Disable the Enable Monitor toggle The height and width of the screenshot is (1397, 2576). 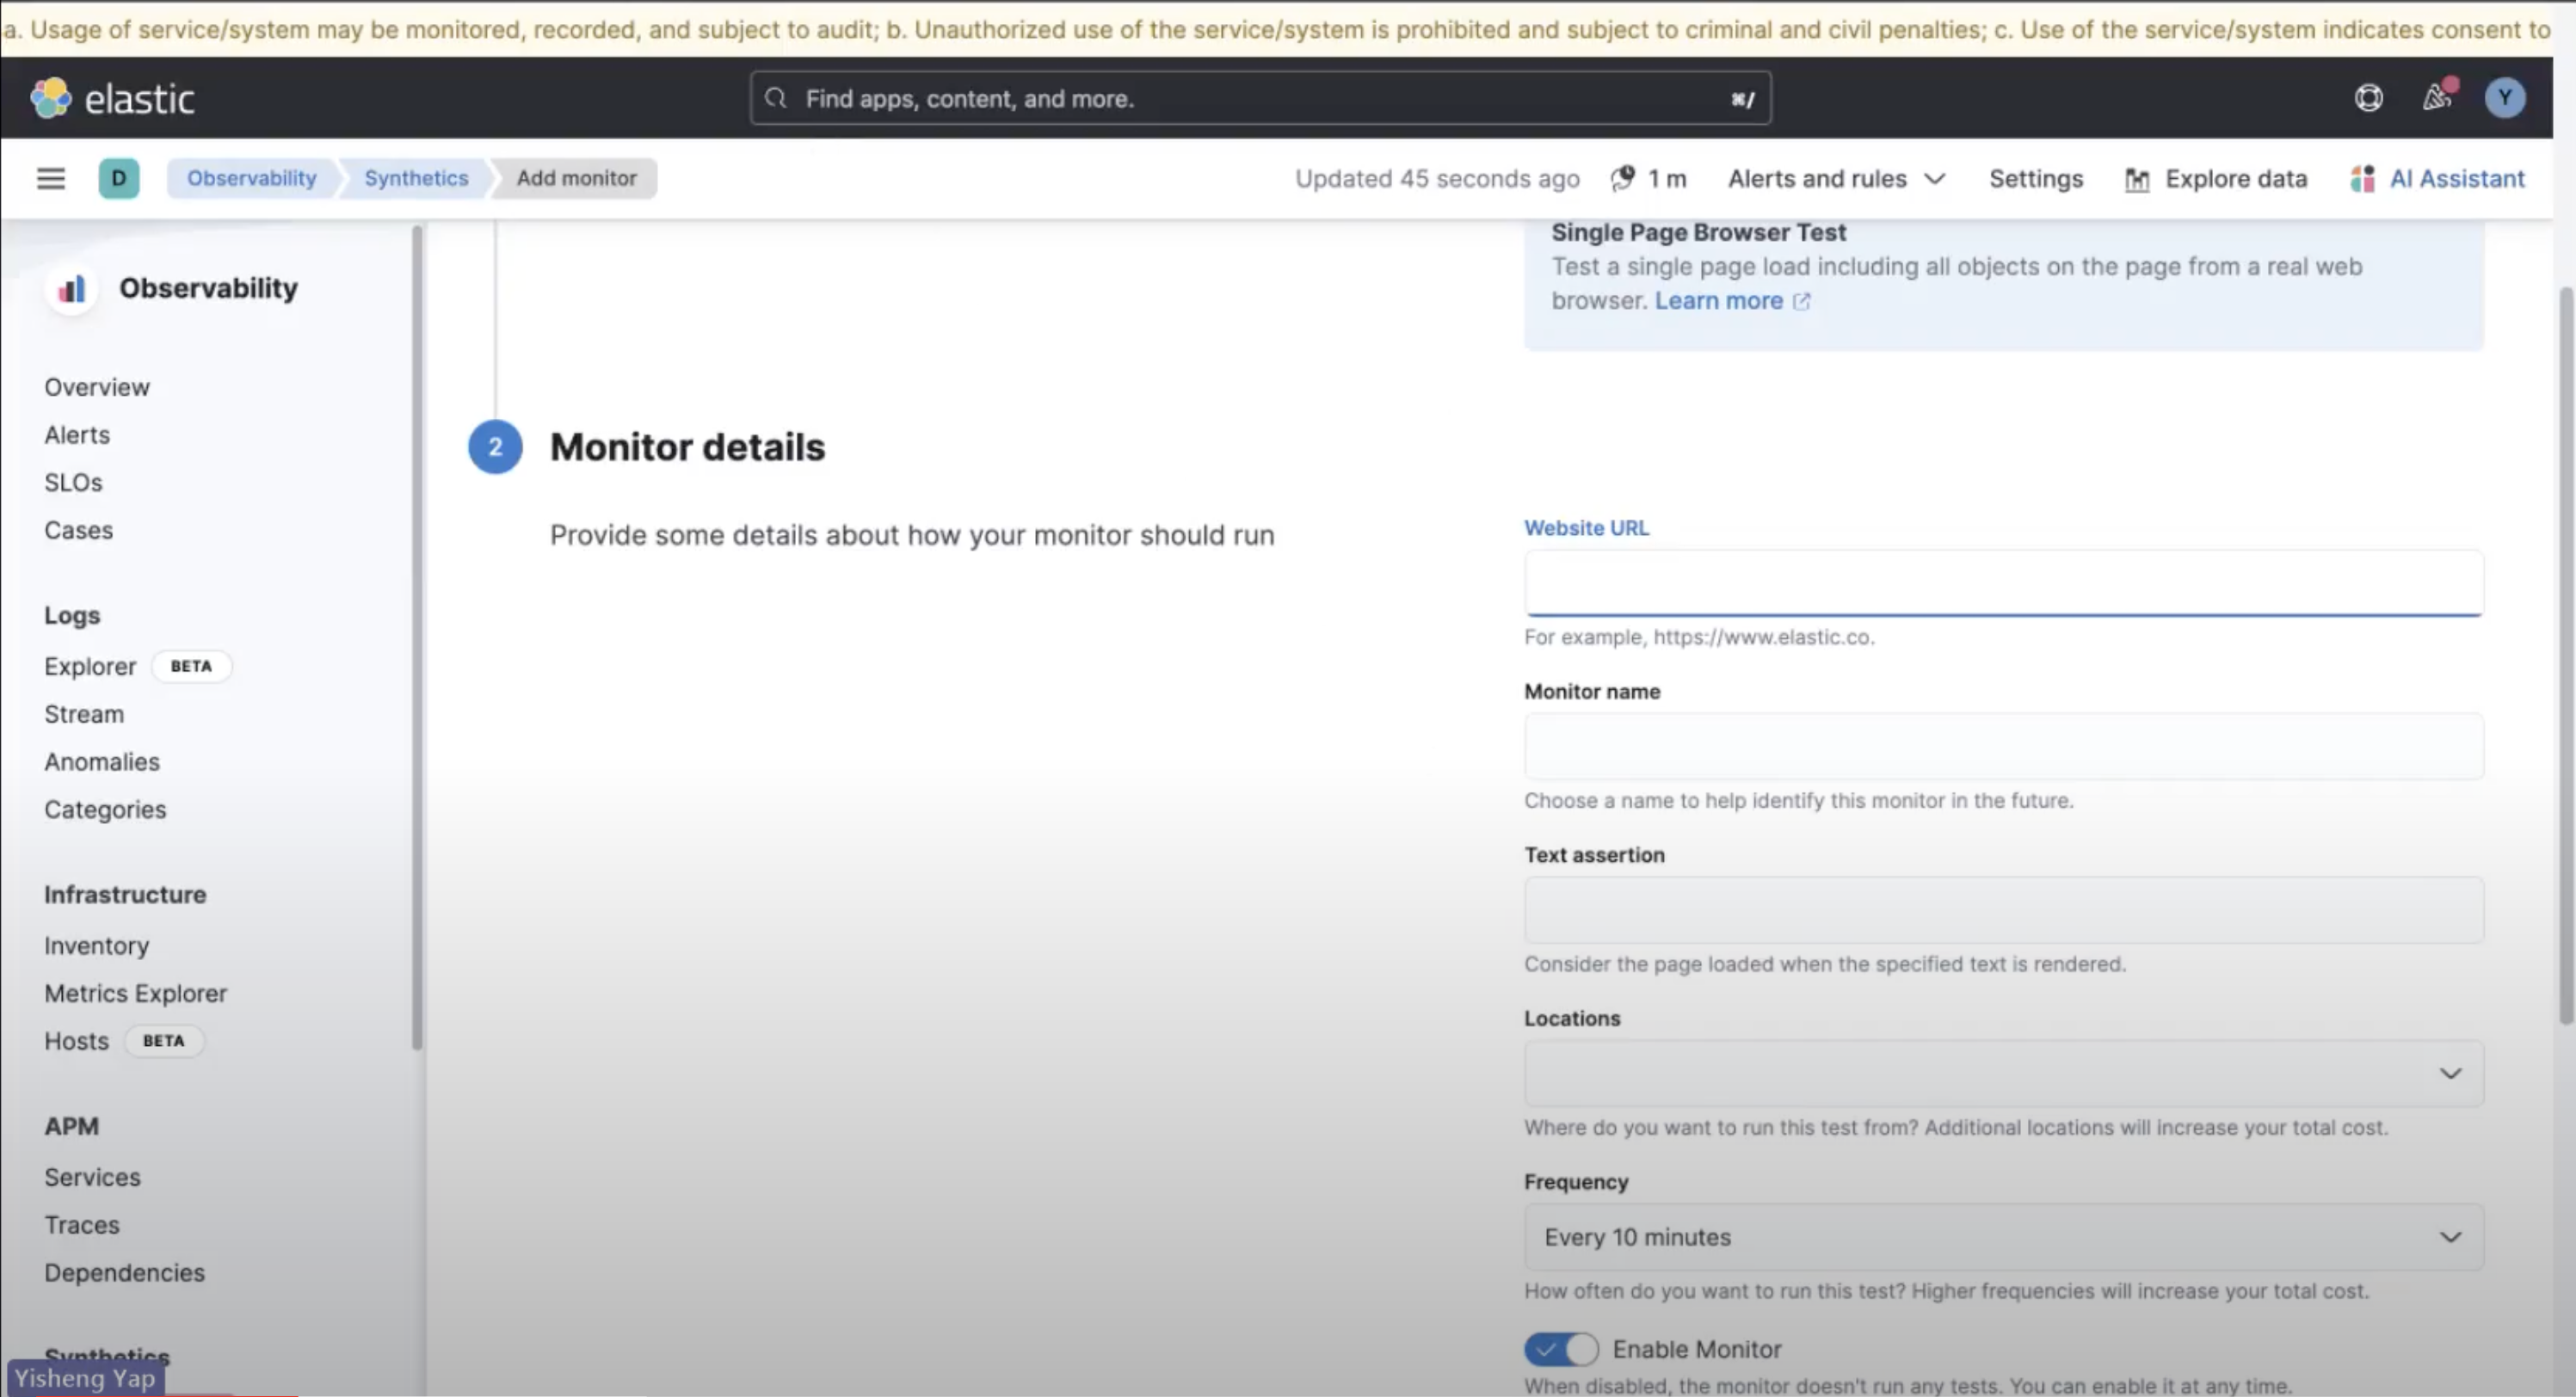(x=1560, y=1349)
